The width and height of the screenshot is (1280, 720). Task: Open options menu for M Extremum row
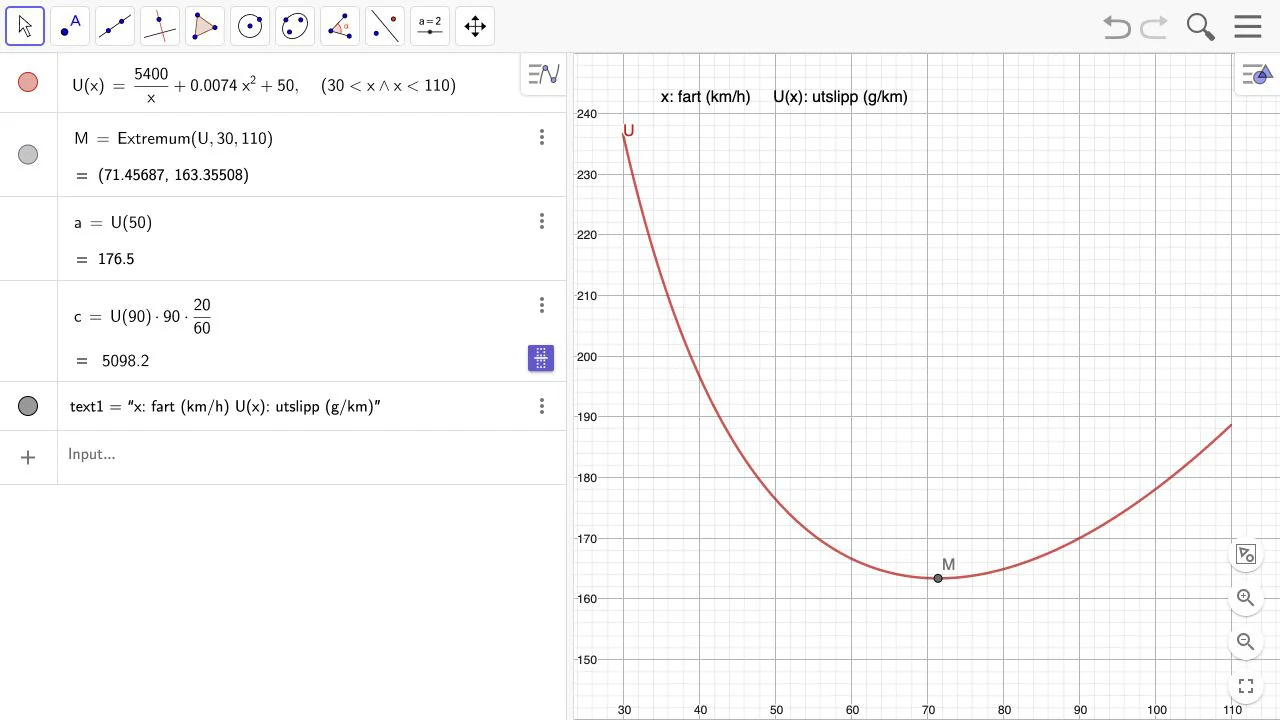542,137
